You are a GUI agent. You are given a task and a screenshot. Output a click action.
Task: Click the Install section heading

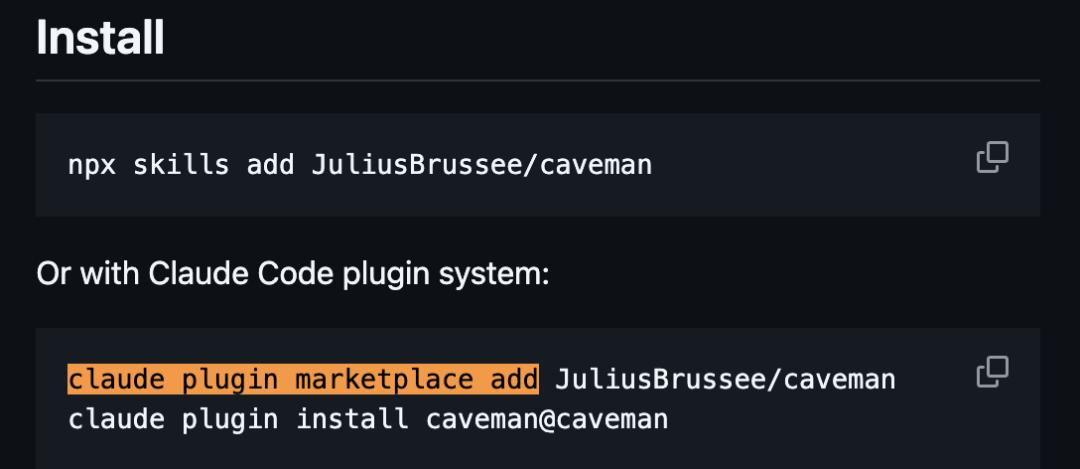pos(100,38)
